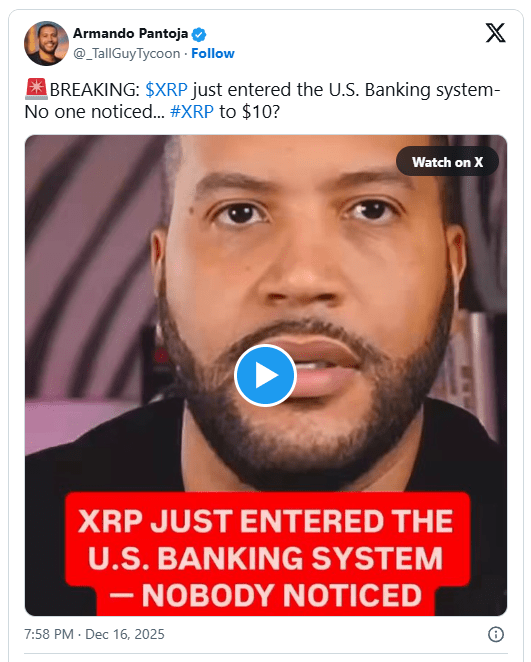Click the "No one noticed..." tweet text
531x662 pixels.
[95, 112]
